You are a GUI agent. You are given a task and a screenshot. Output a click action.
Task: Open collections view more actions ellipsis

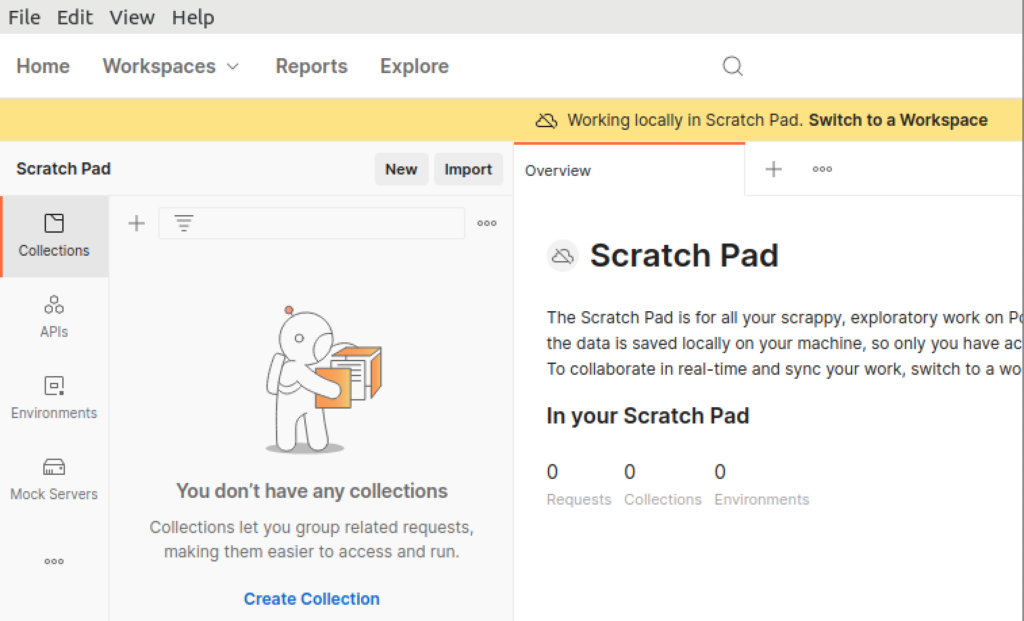[487, 223]
